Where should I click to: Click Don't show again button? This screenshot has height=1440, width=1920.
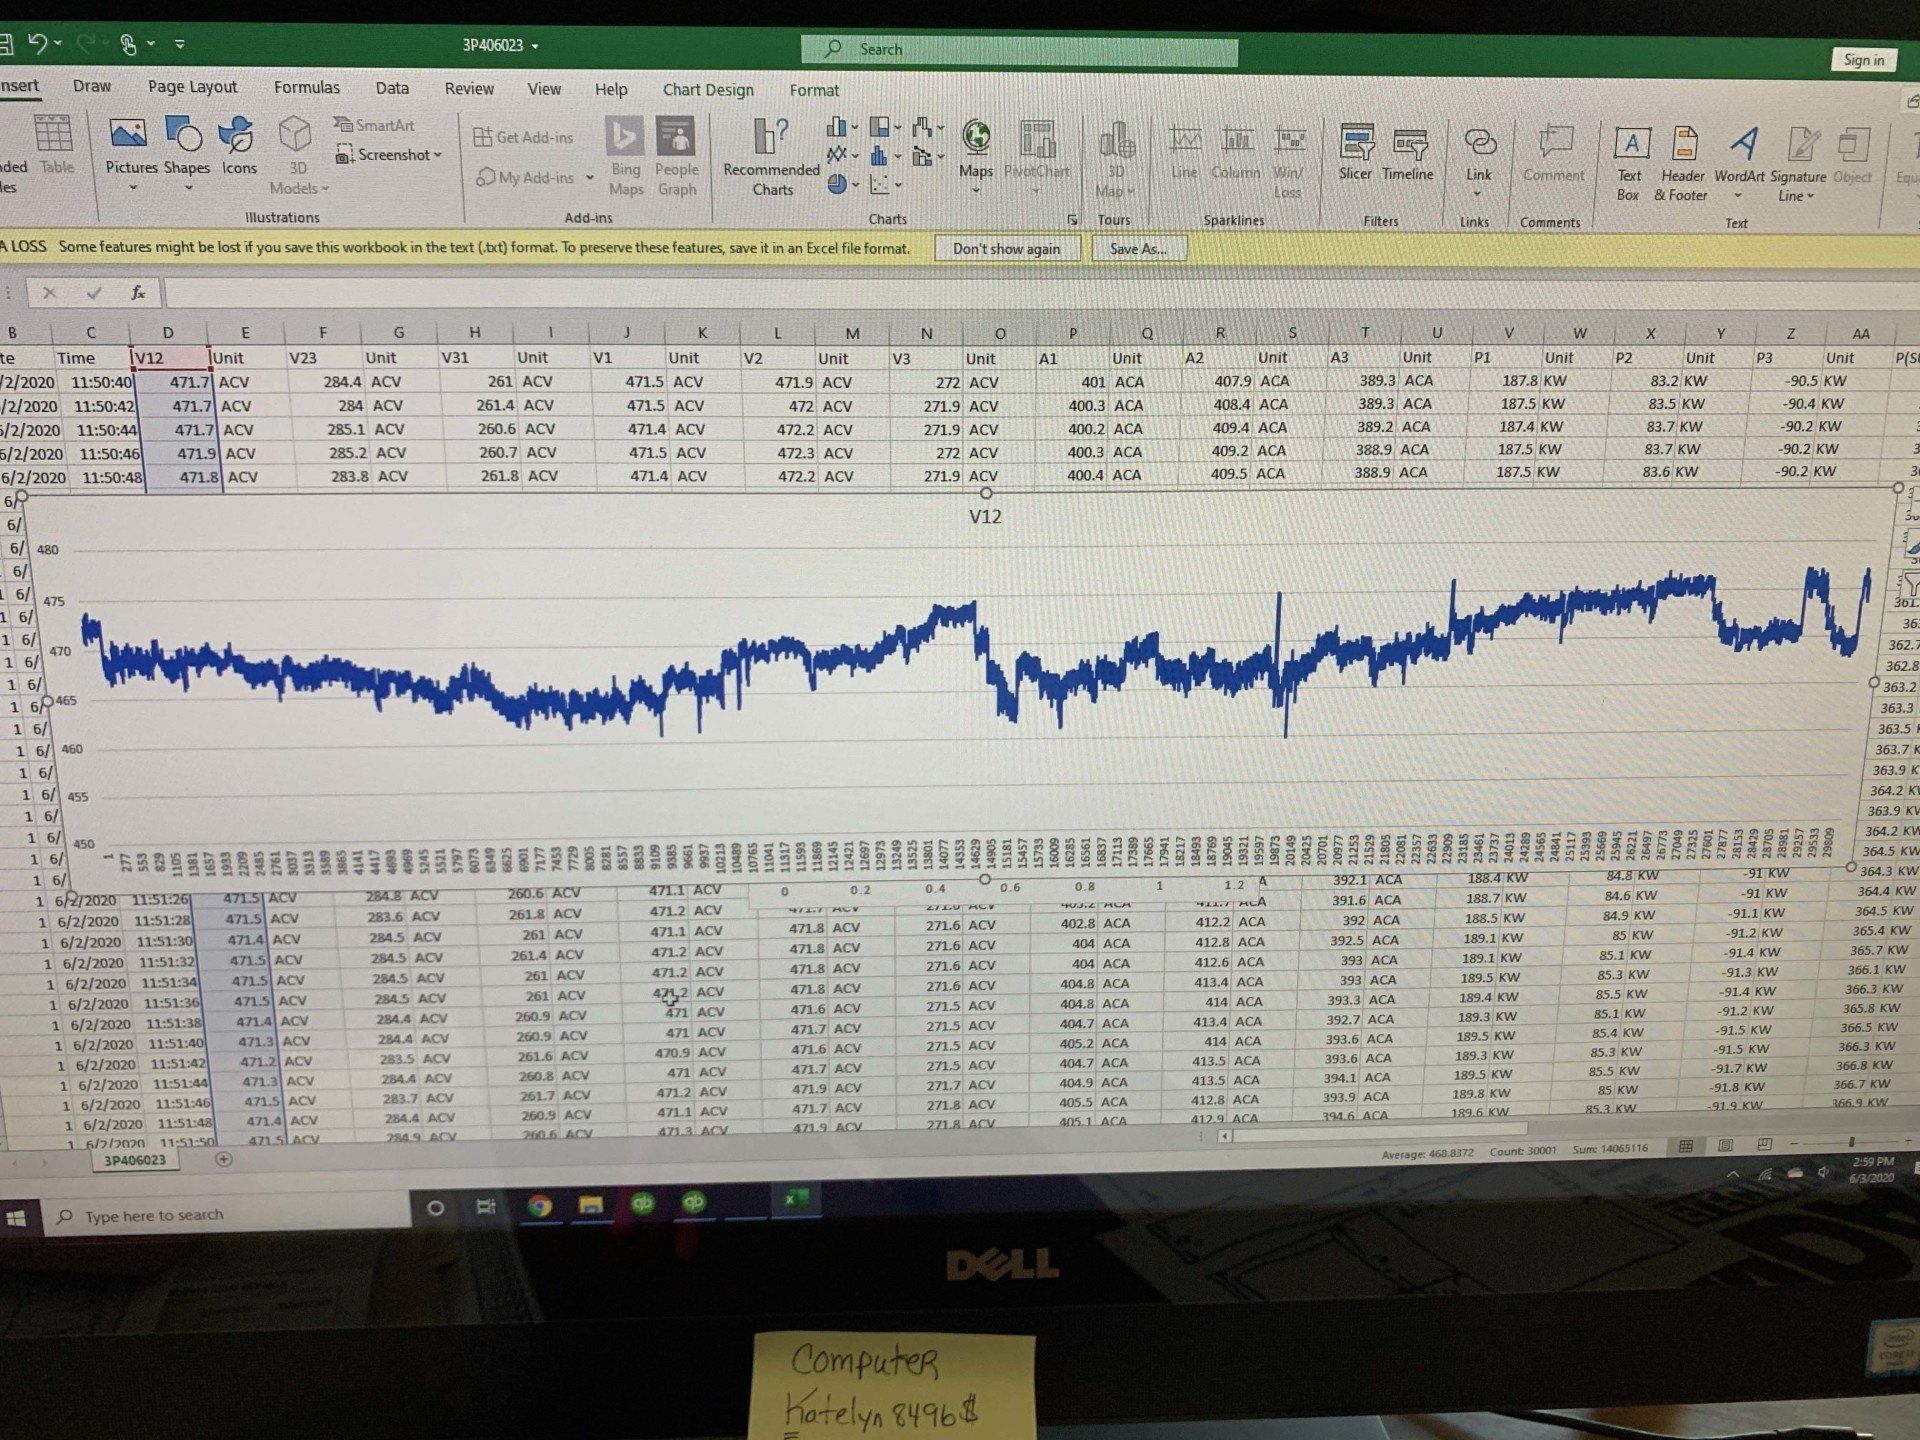pos(1006,249)
